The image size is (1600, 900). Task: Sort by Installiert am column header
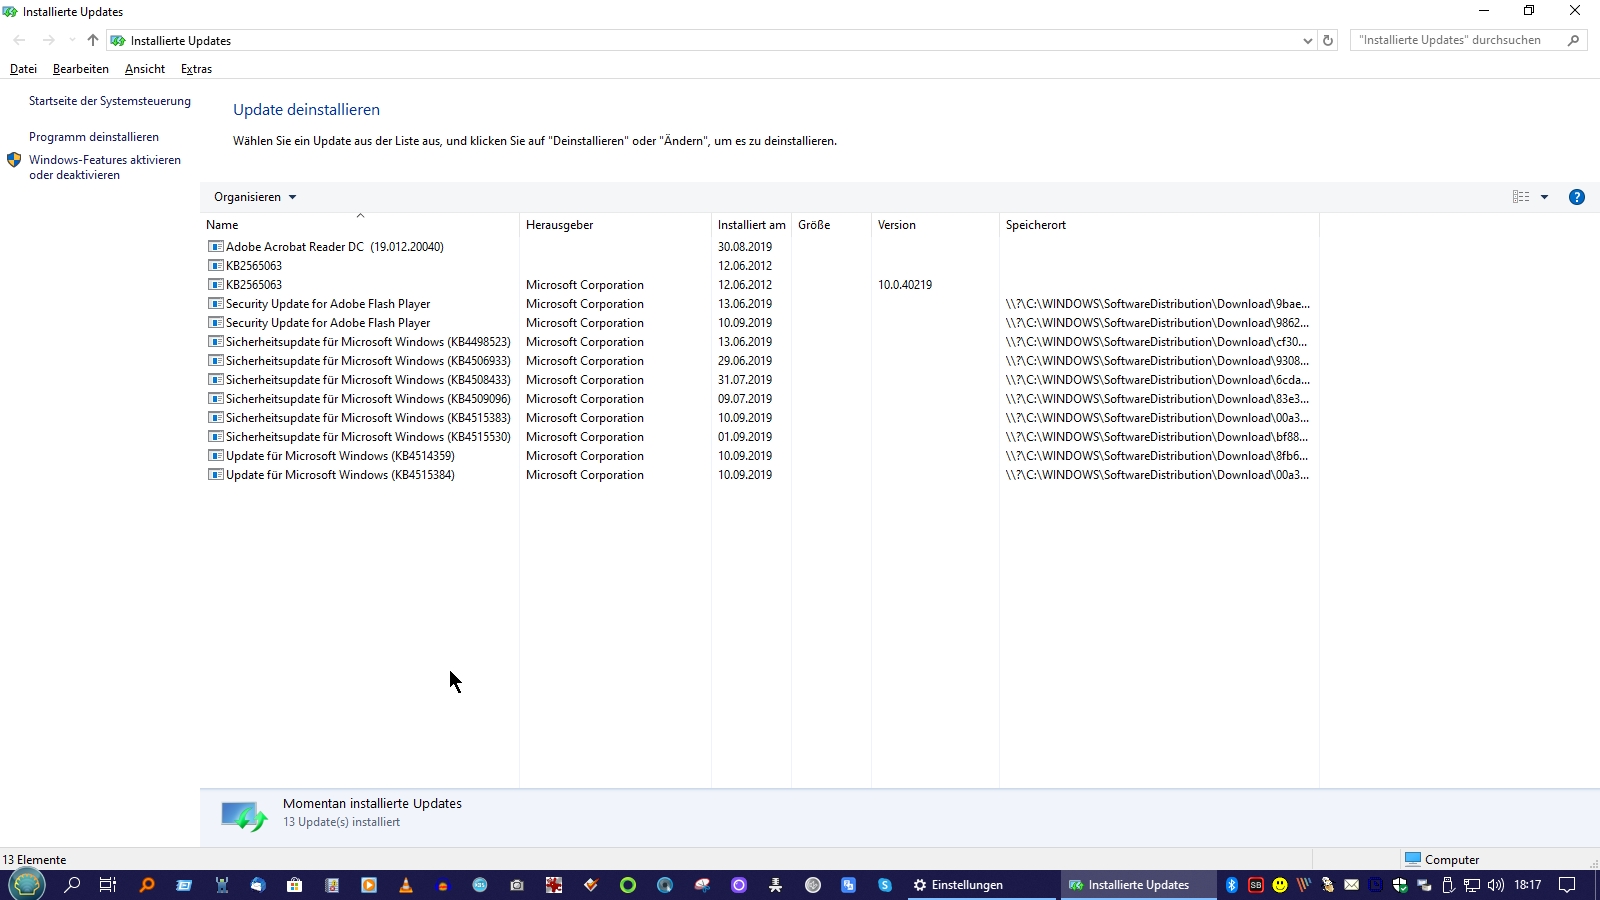point(751,225)
